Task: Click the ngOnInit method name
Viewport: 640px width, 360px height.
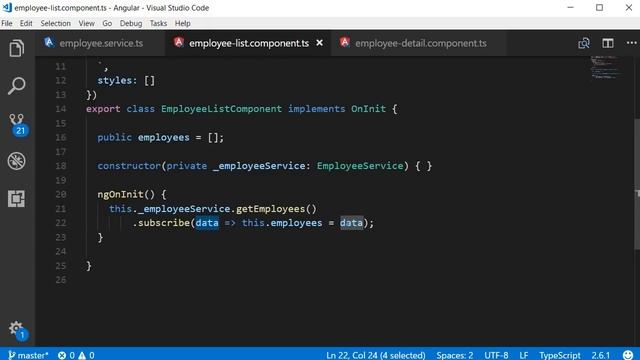Action: [x=120, y=194]
